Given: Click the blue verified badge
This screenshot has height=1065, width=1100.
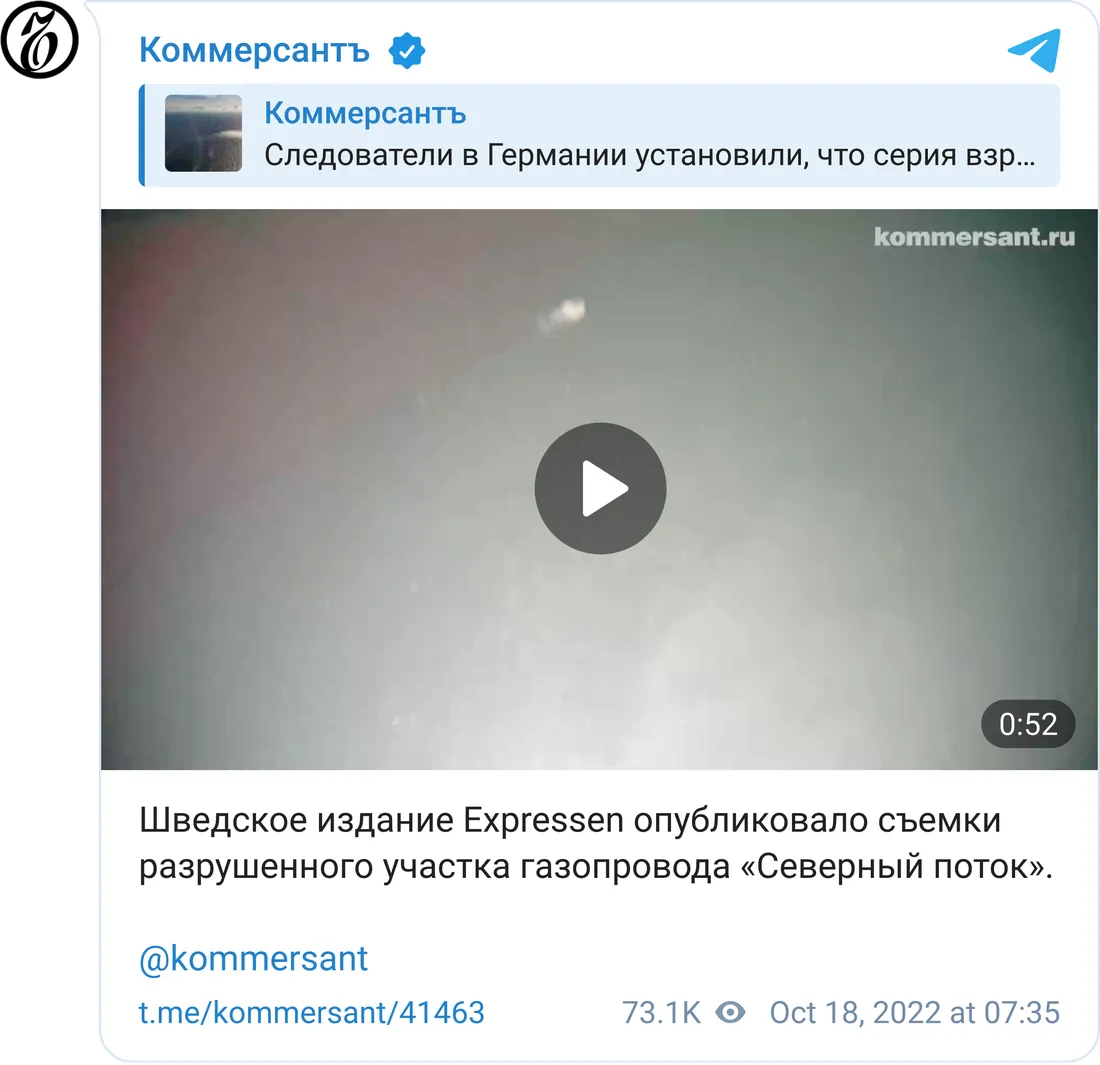Looking at the screenshot, I should tap(407, 51).
